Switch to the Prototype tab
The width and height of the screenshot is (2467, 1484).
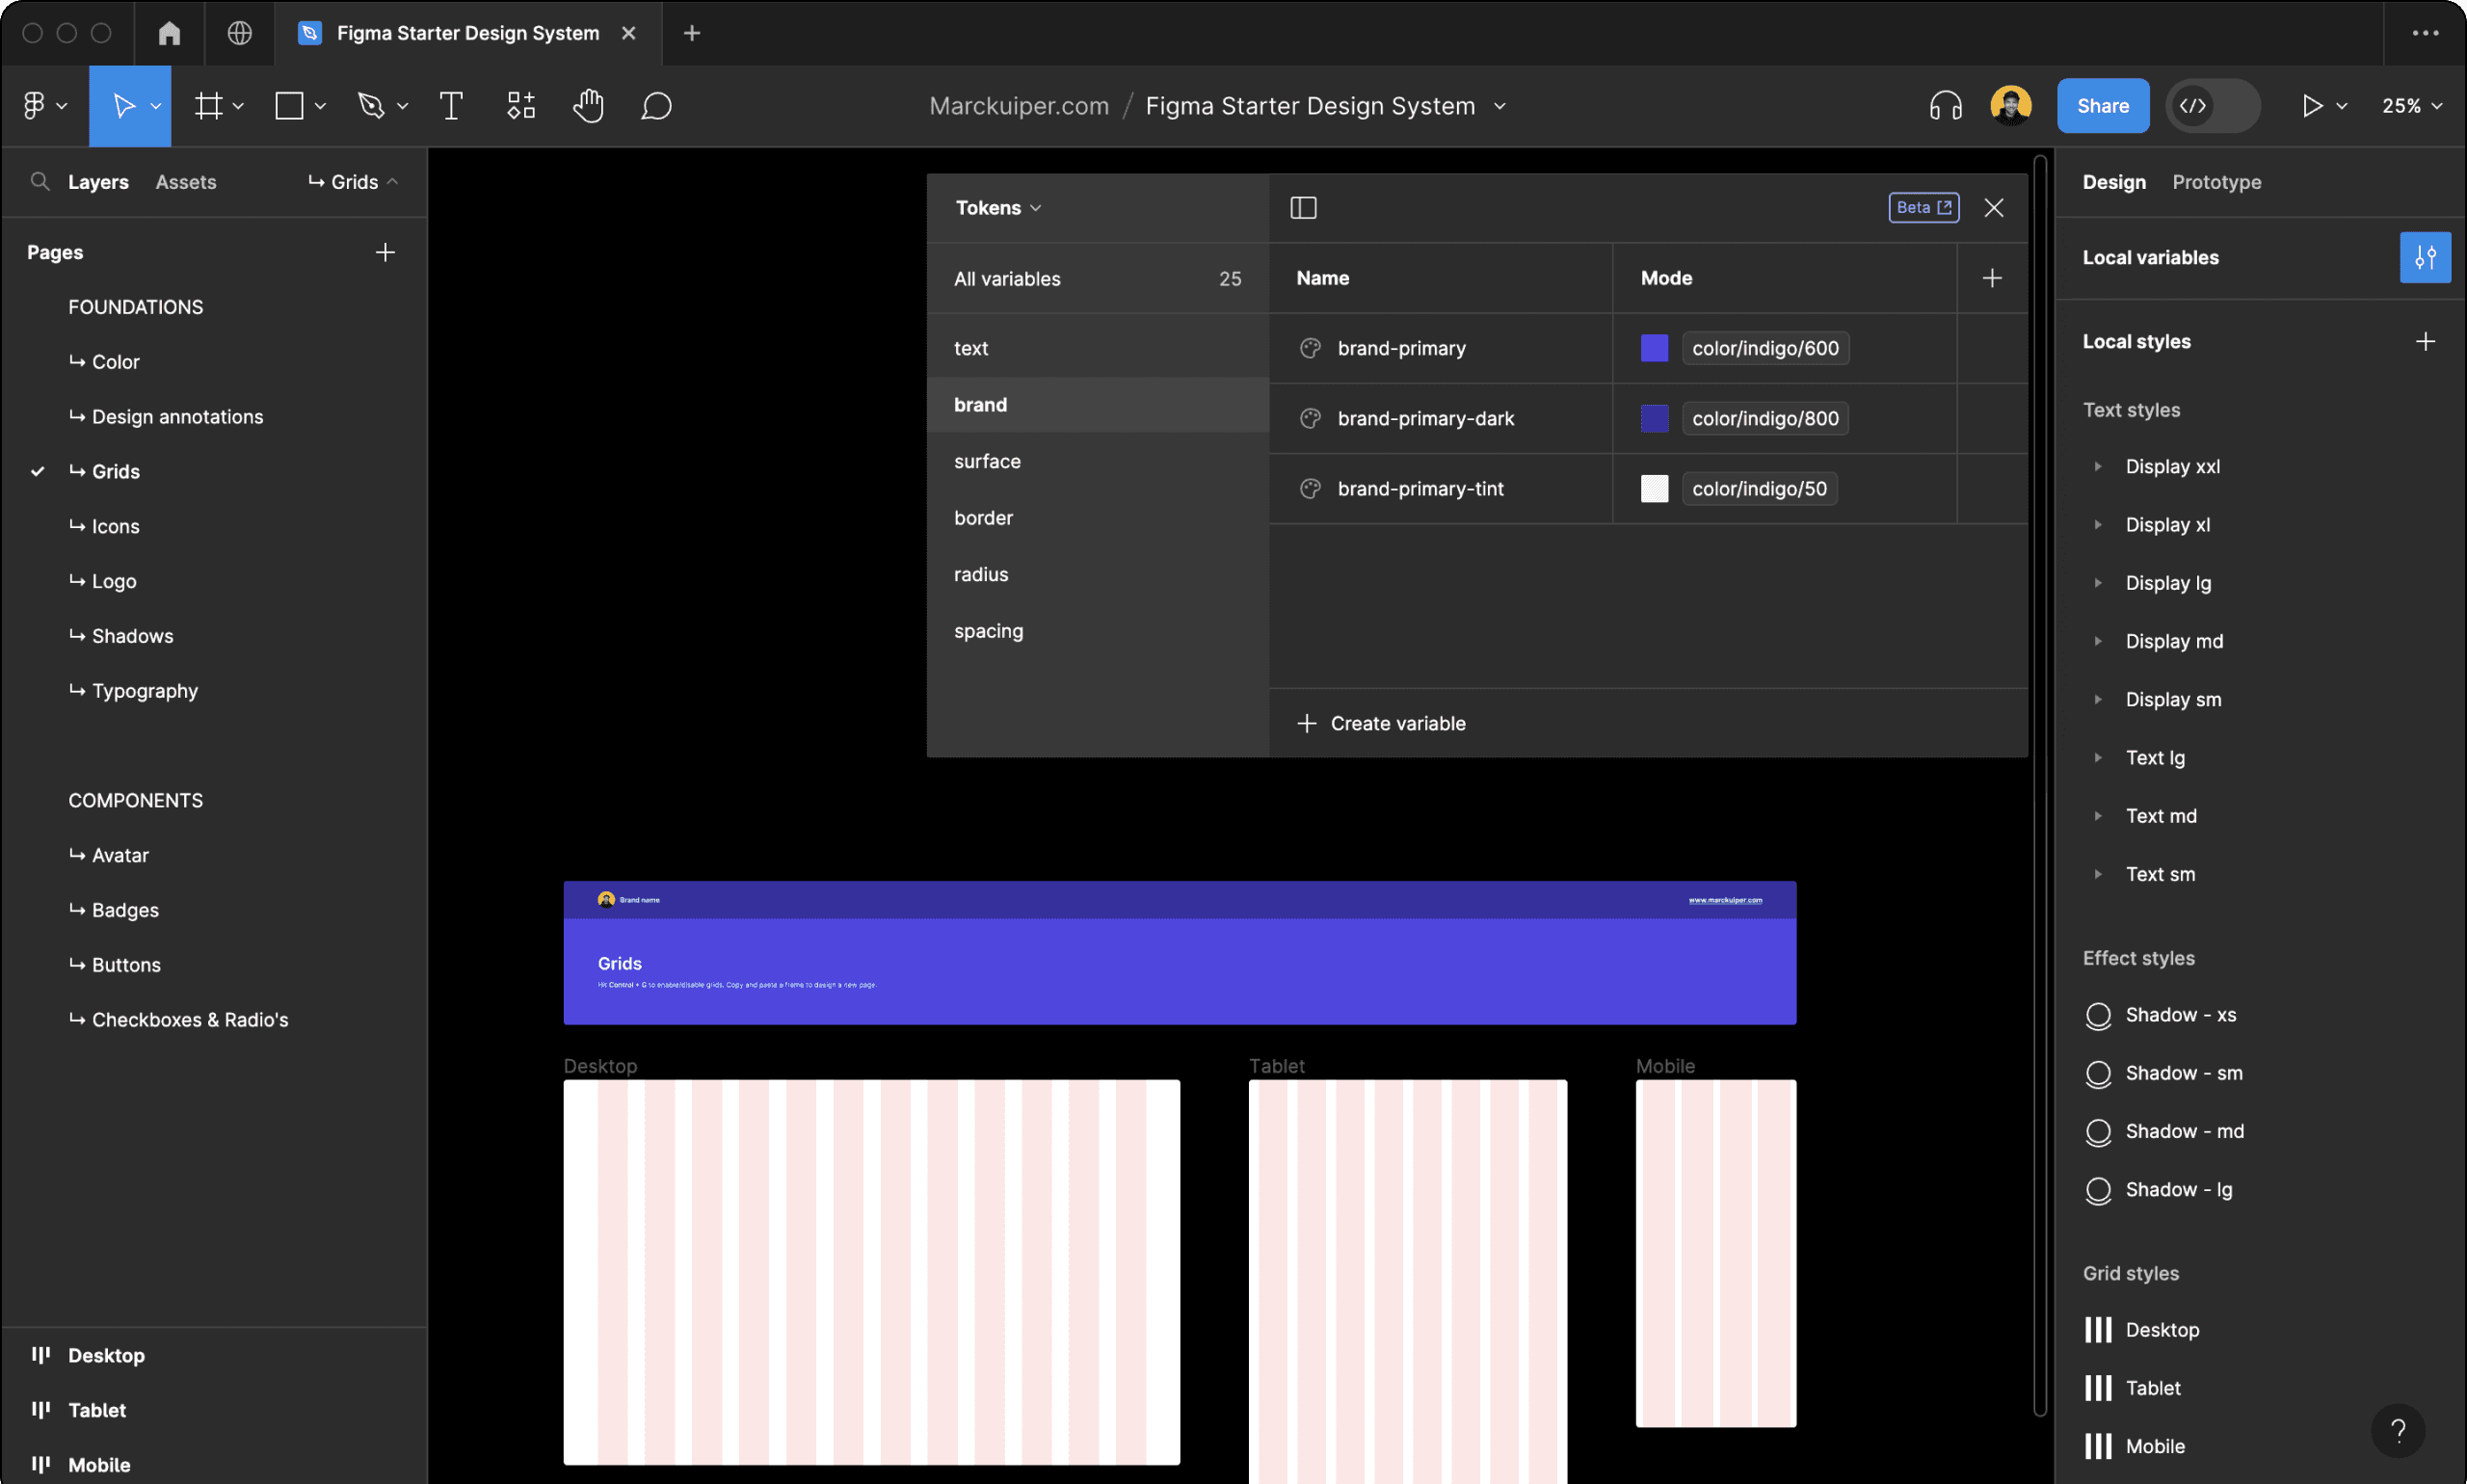point(2216,181)
